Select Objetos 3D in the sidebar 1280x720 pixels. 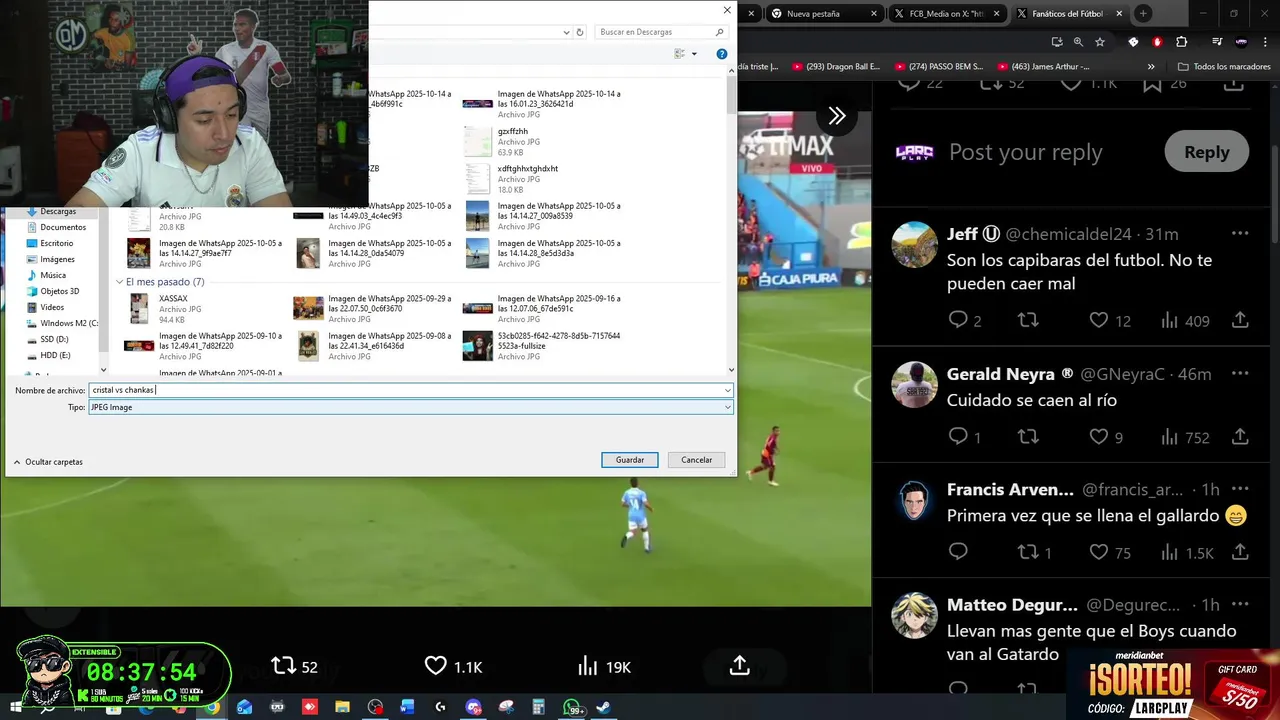(59, 291)
